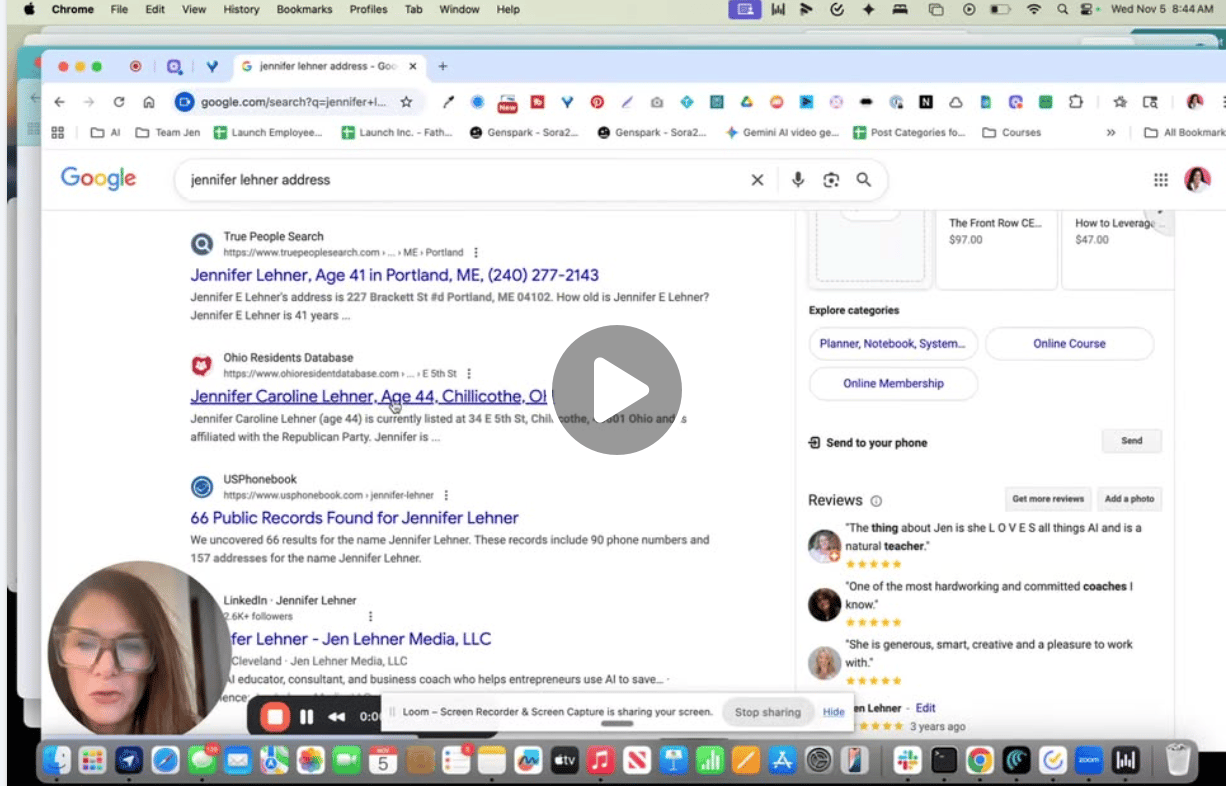This screenshot has height=786, width=1226.
Task: Open the Google apps grid
Action: pyautogui.click(x=1161, y=180)
